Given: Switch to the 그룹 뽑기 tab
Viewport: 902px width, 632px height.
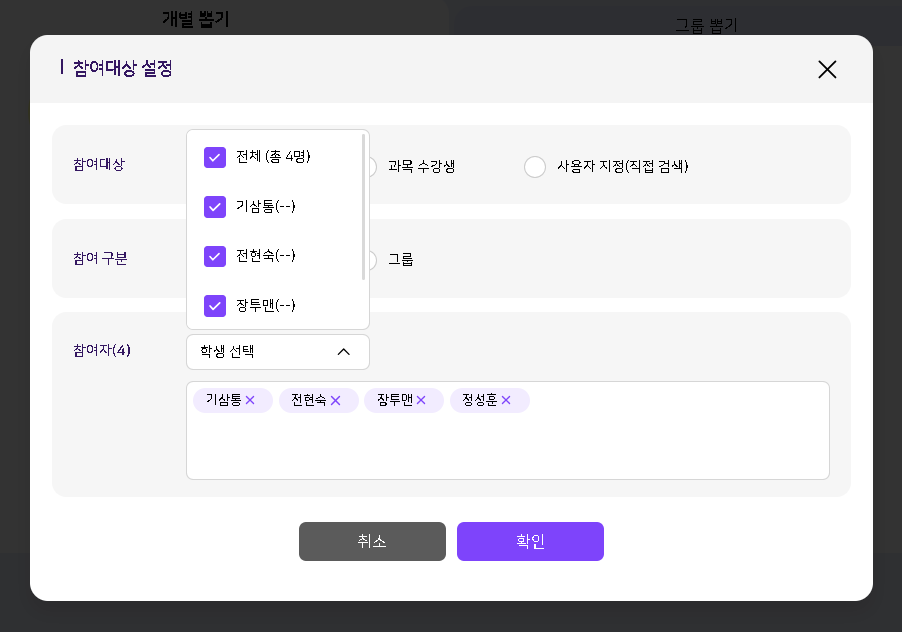Looking at the screenshot, I should point(706,25).
